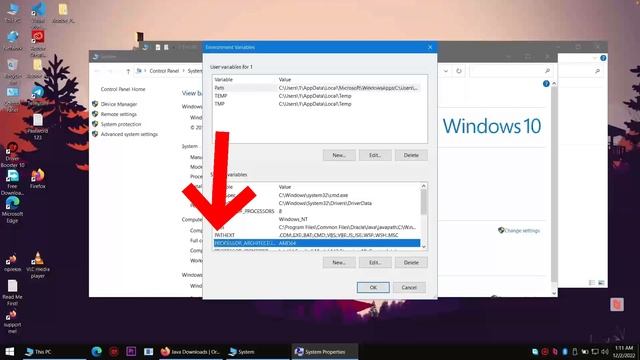The width and height of the screenshot is (640, 360).
Task: Select the row with DriverData value
Action: click(317, 203)
